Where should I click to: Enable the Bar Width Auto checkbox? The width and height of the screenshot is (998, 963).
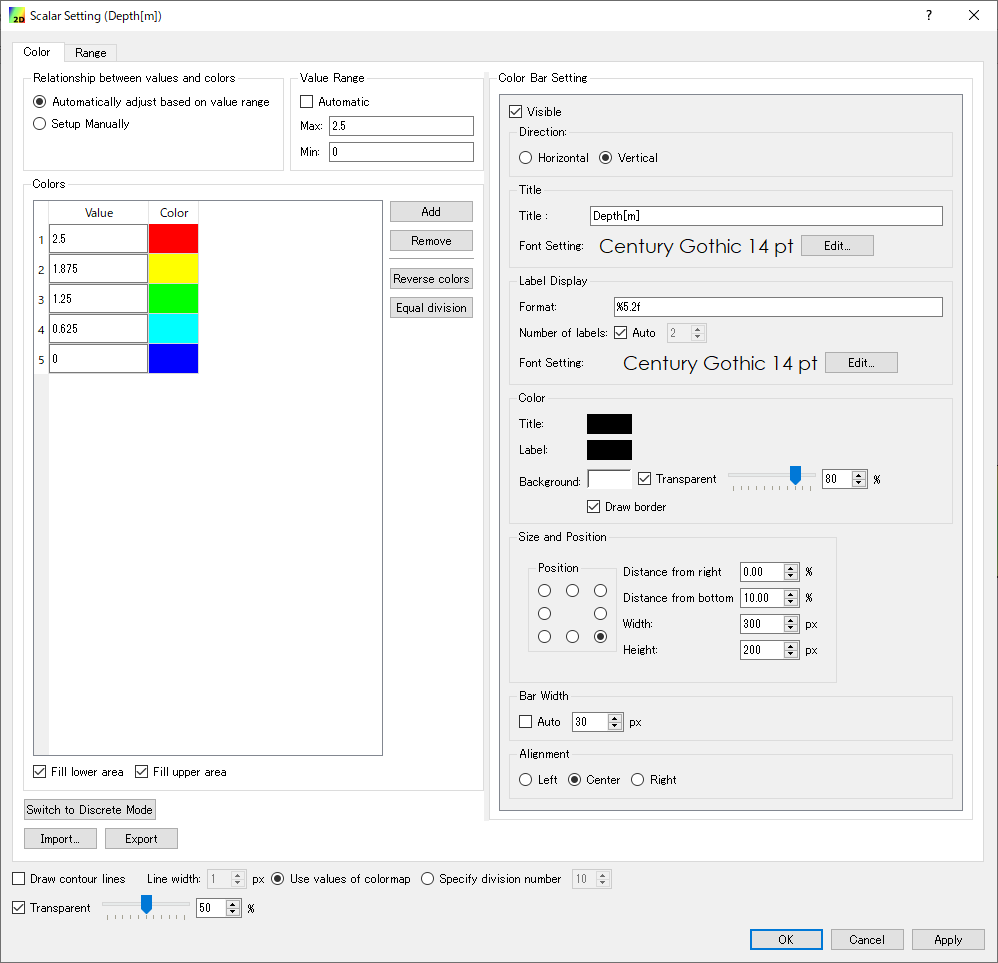tap(526, 722)
